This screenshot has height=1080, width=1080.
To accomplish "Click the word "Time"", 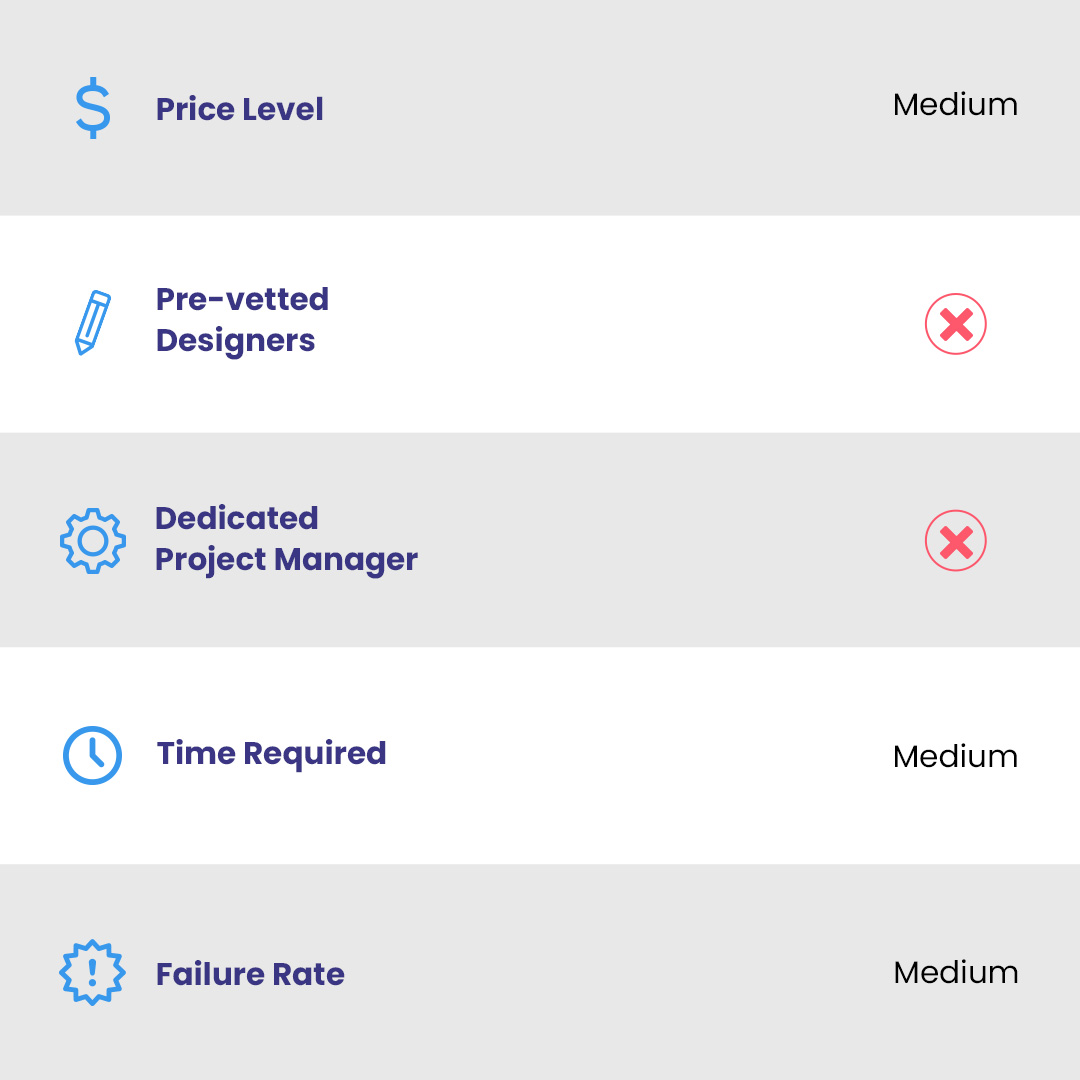I will tap(196, 753).
